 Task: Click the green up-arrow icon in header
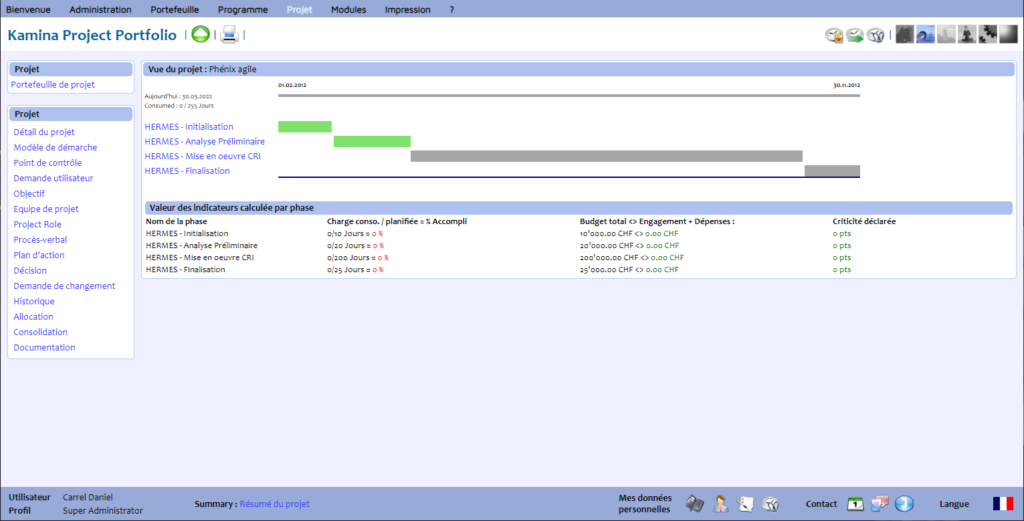coord(200,35)
